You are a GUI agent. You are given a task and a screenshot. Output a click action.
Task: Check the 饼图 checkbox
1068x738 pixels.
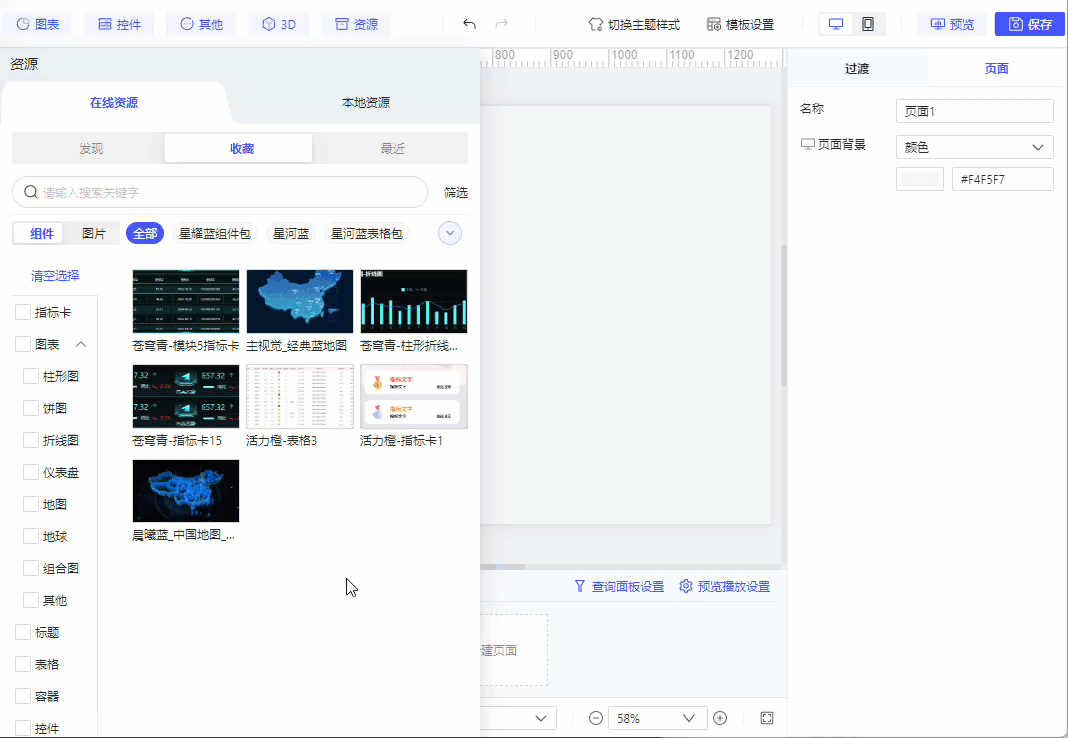click(31, 408)
